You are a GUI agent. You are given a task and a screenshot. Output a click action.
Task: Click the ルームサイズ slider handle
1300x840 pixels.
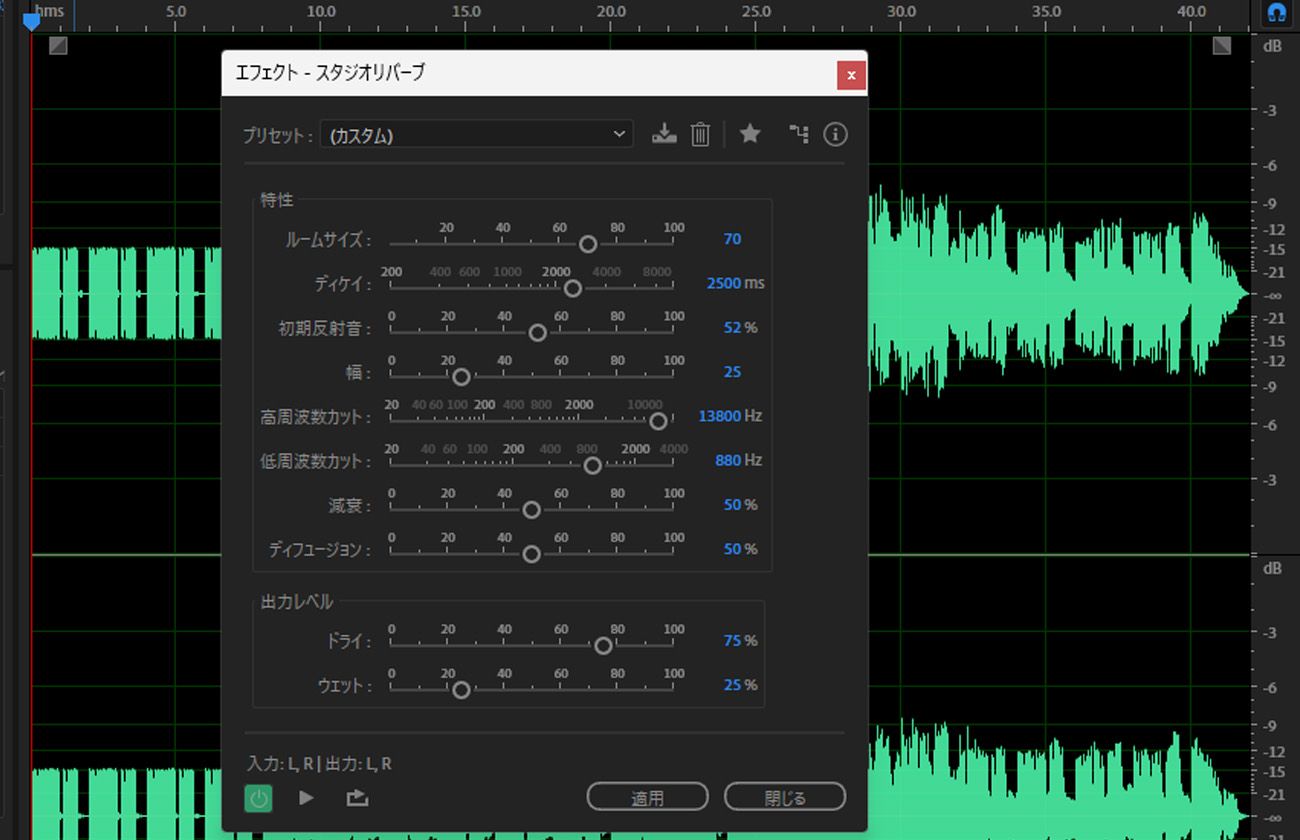click(588, 244)
